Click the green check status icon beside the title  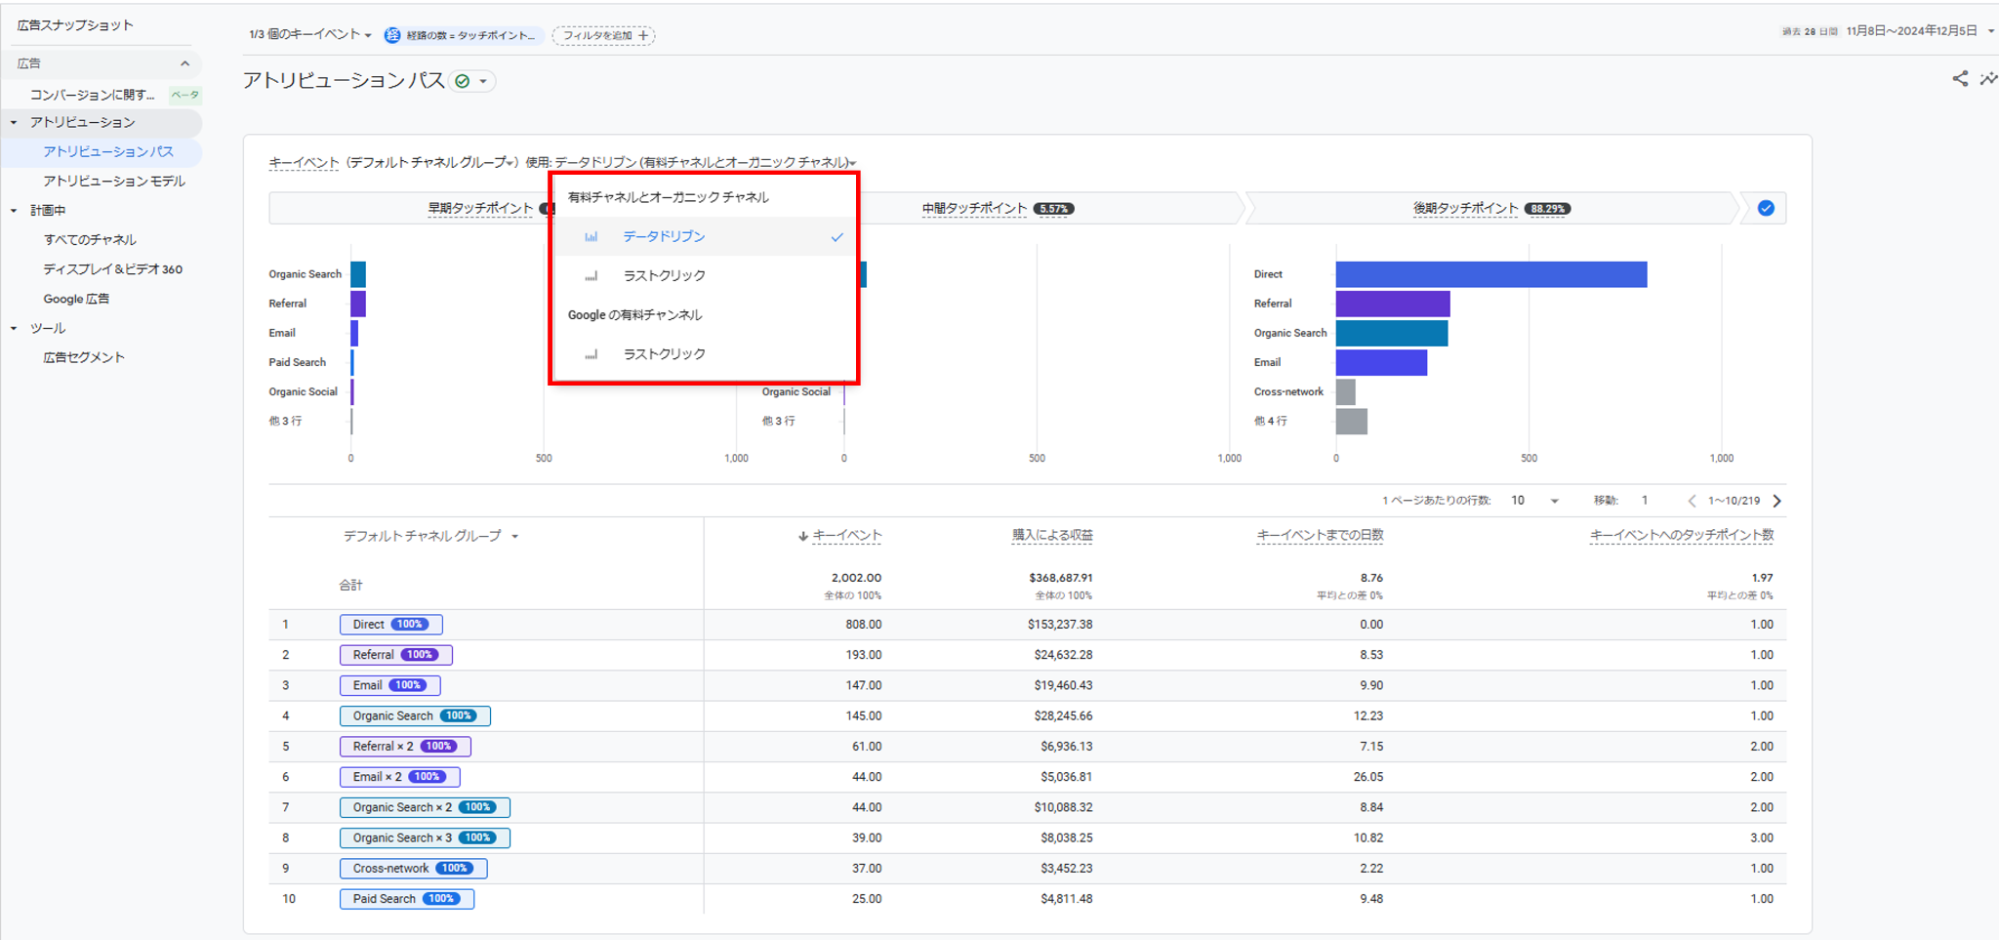pyautogui.click(x=462, y=81)
